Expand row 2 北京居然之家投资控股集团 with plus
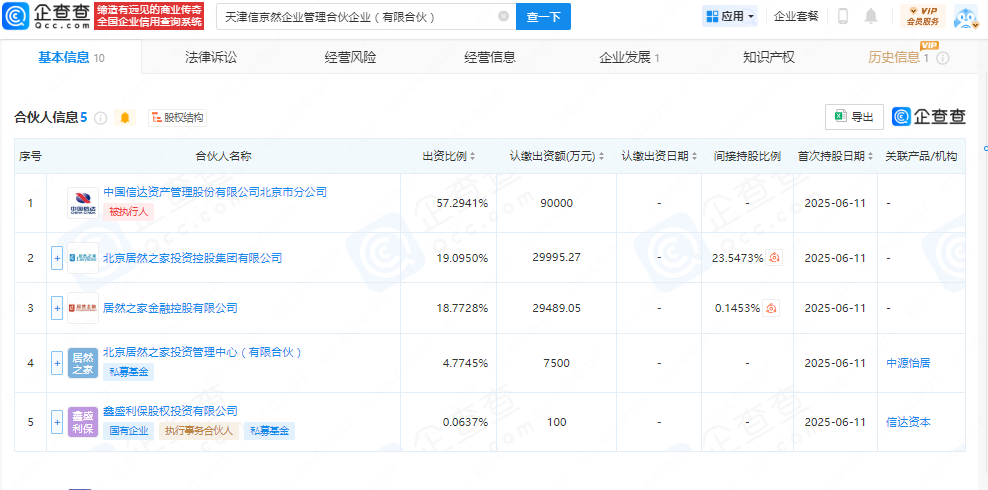Viewport: 988px width, 490px height. (57, 258)
